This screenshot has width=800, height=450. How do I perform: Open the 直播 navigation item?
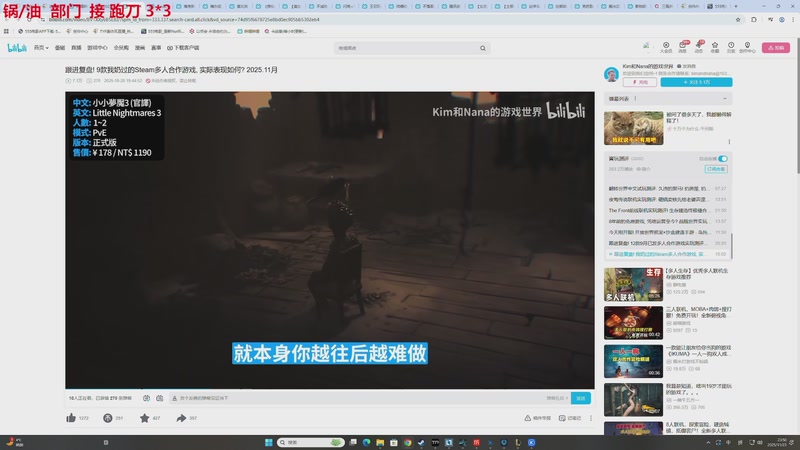(x=76, y=47)
